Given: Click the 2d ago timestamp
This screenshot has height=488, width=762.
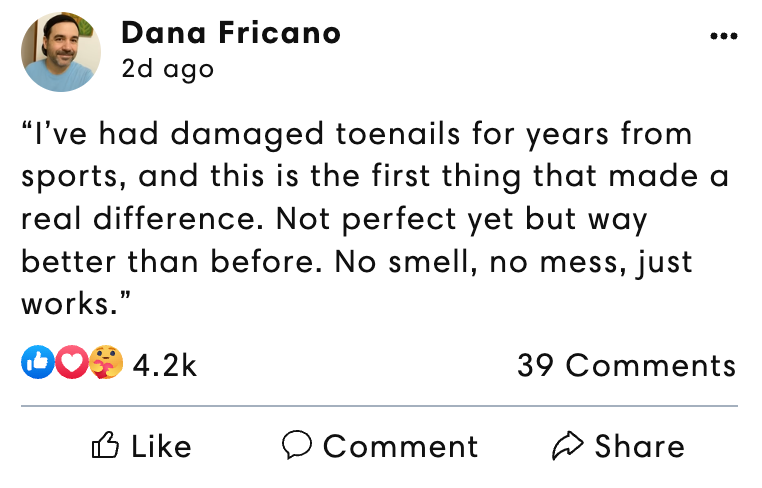Looking at the screenshot, I should (168, 69).
